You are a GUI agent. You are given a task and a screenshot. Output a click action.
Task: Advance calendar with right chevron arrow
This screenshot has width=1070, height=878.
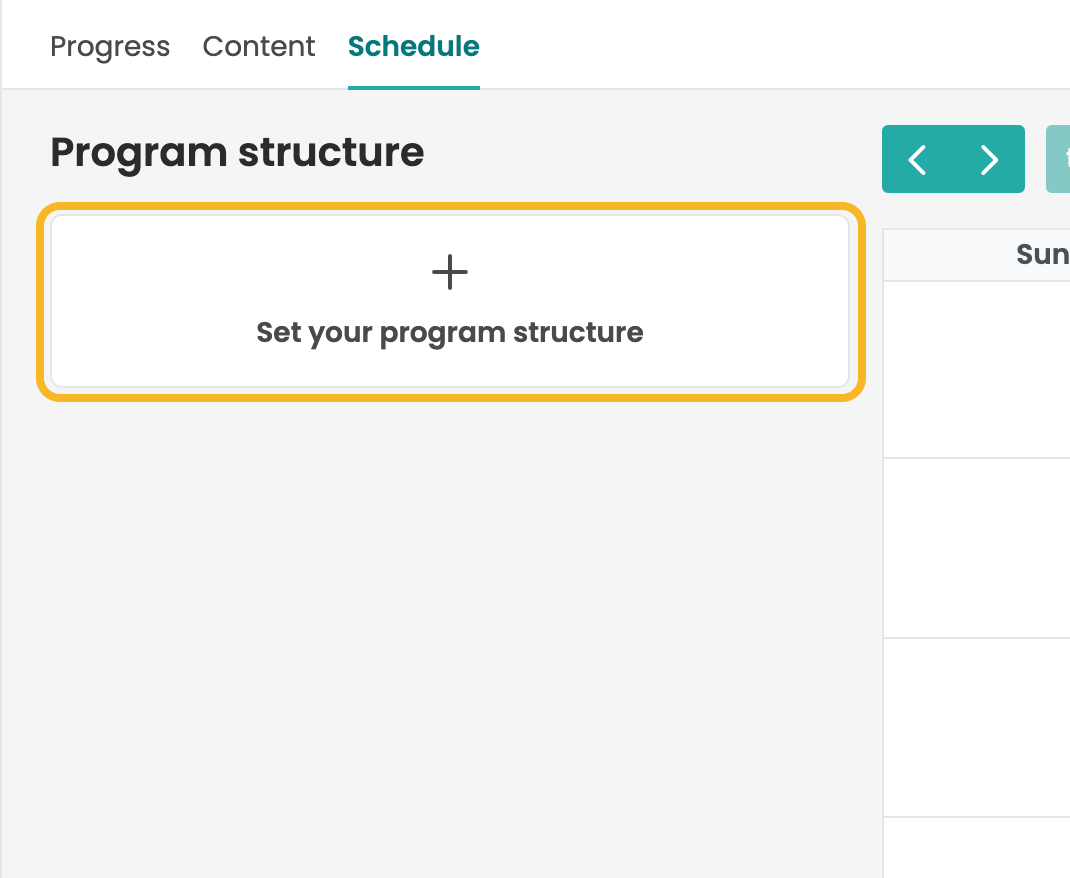pyautogui.click(x=989, y=160)
